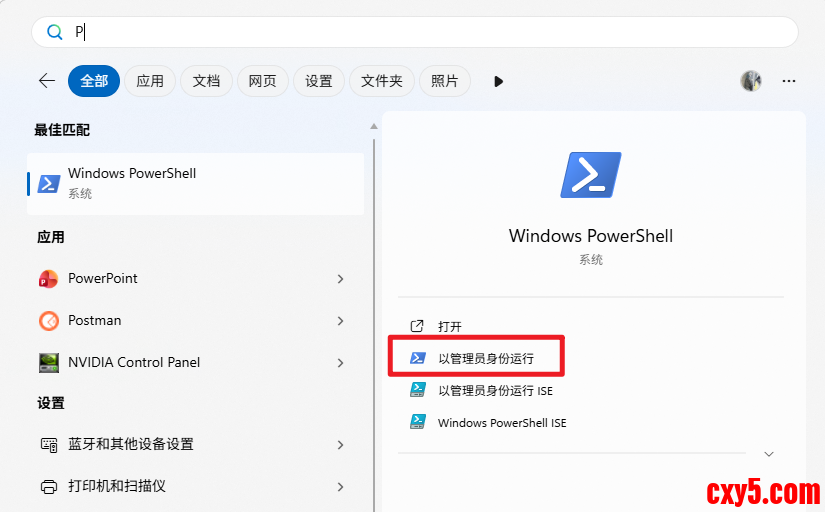
Task: Open 打印机和扫描仪 result
Action: pyautogui.click(x=117, y=486)
